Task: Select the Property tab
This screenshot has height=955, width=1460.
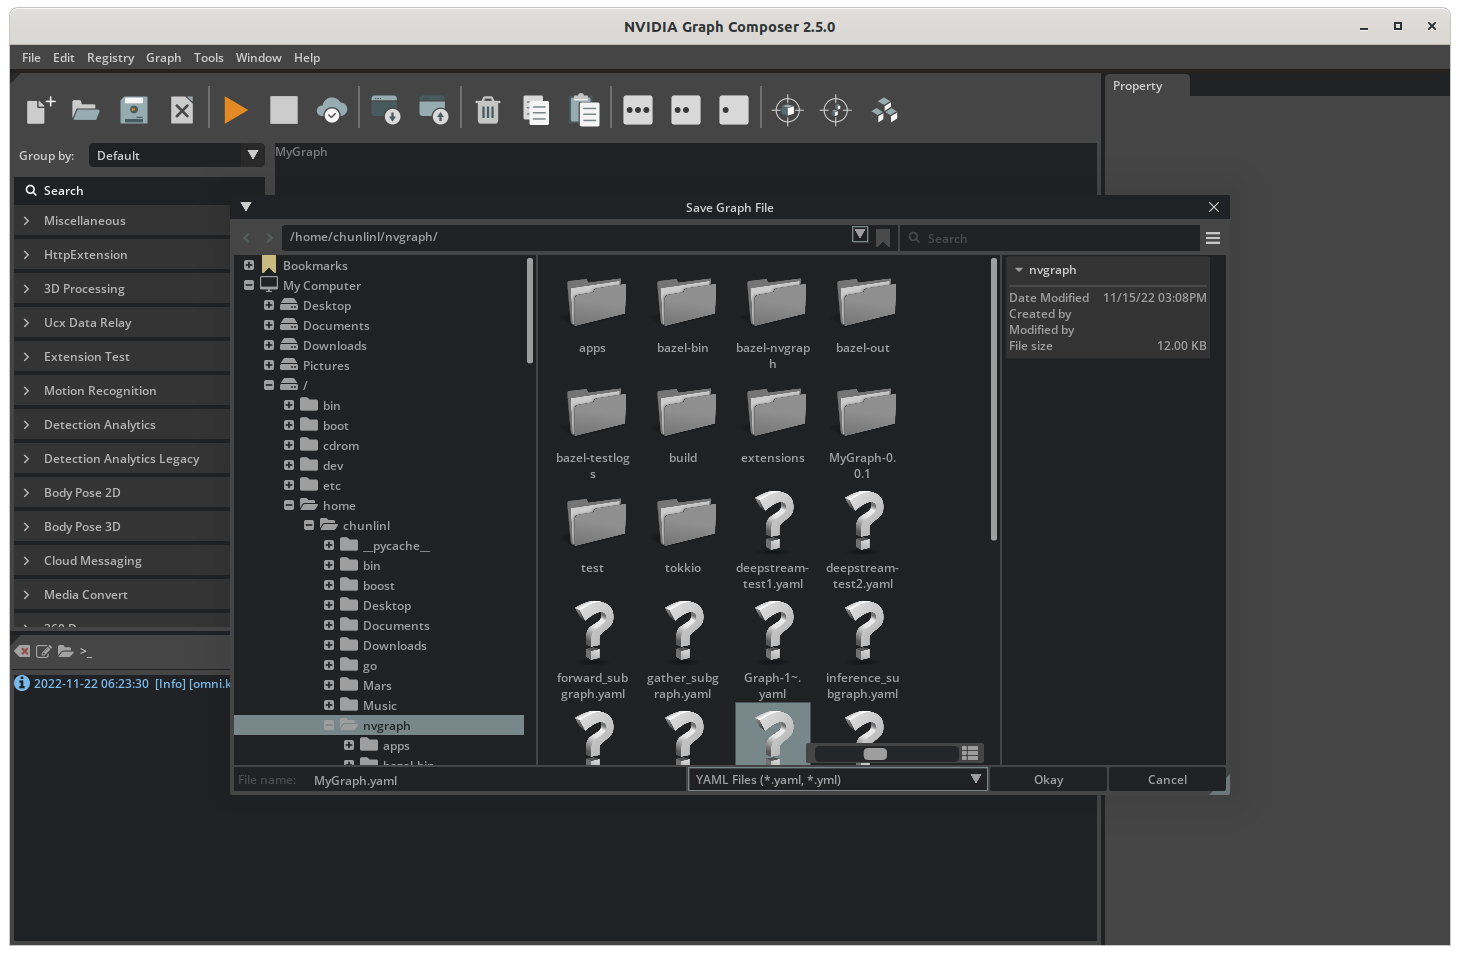Action: 1147,86
